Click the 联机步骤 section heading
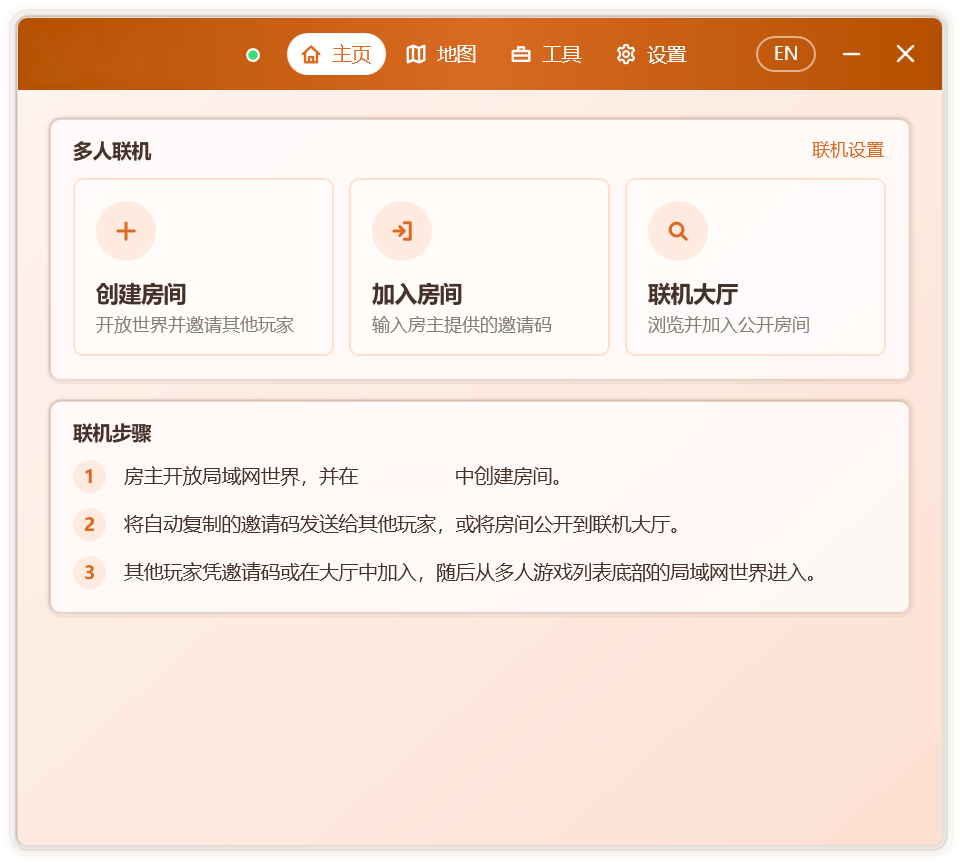 [112, 433]
